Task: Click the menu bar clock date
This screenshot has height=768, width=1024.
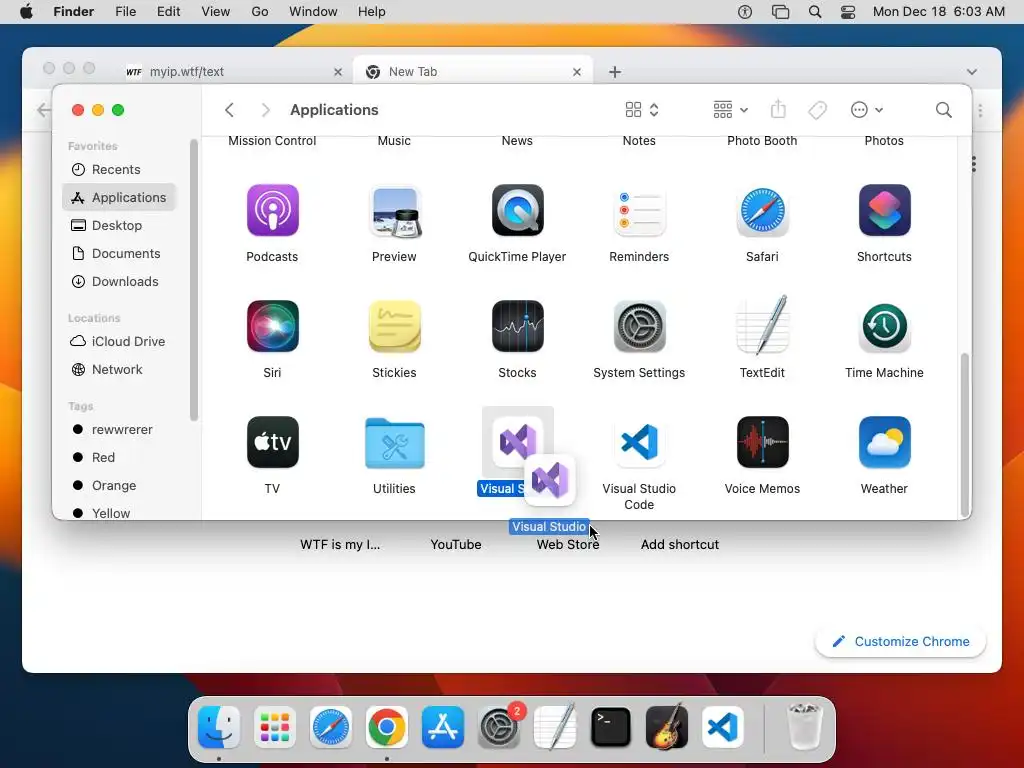Action: [x=938, y=12]
